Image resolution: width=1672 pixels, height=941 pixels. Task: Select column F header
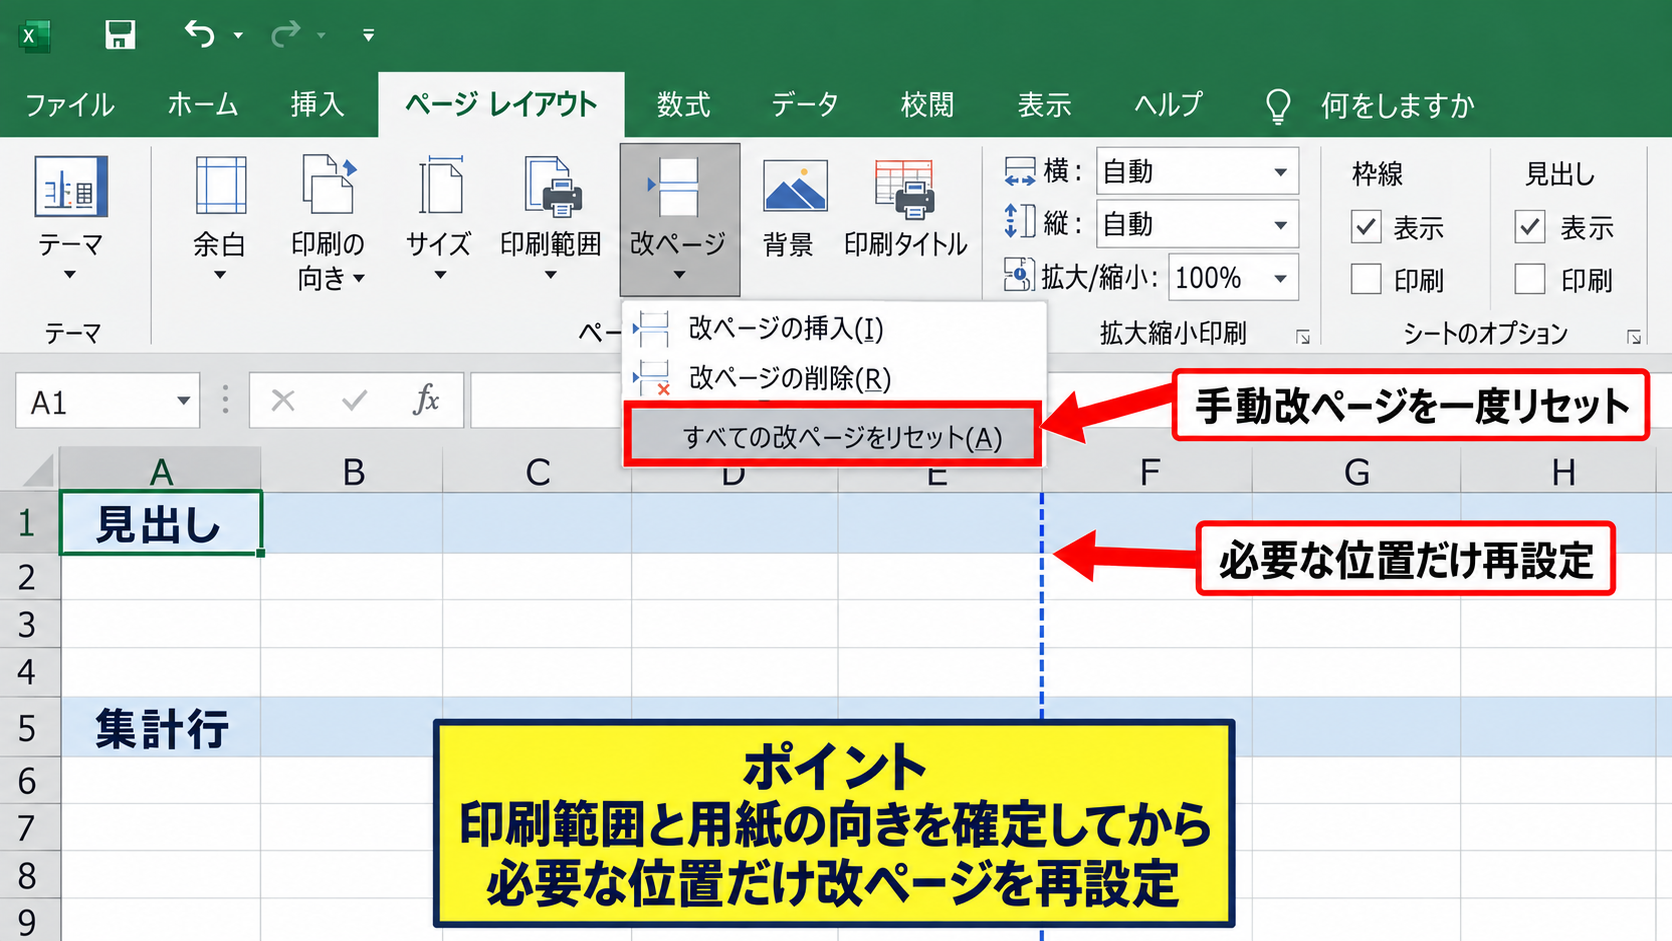pos(1149,471)
